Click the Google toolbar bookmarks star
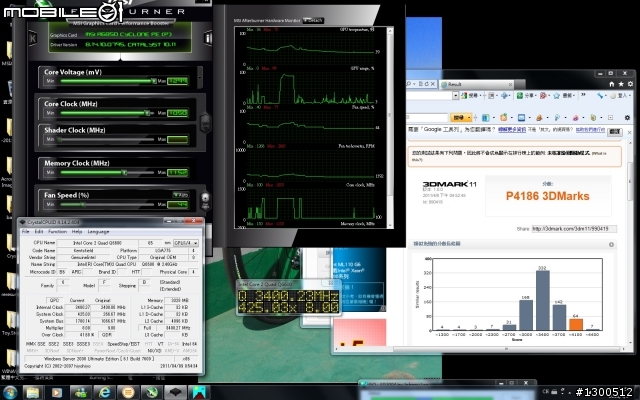Screen dimensions: 640x400 [557, 96]
